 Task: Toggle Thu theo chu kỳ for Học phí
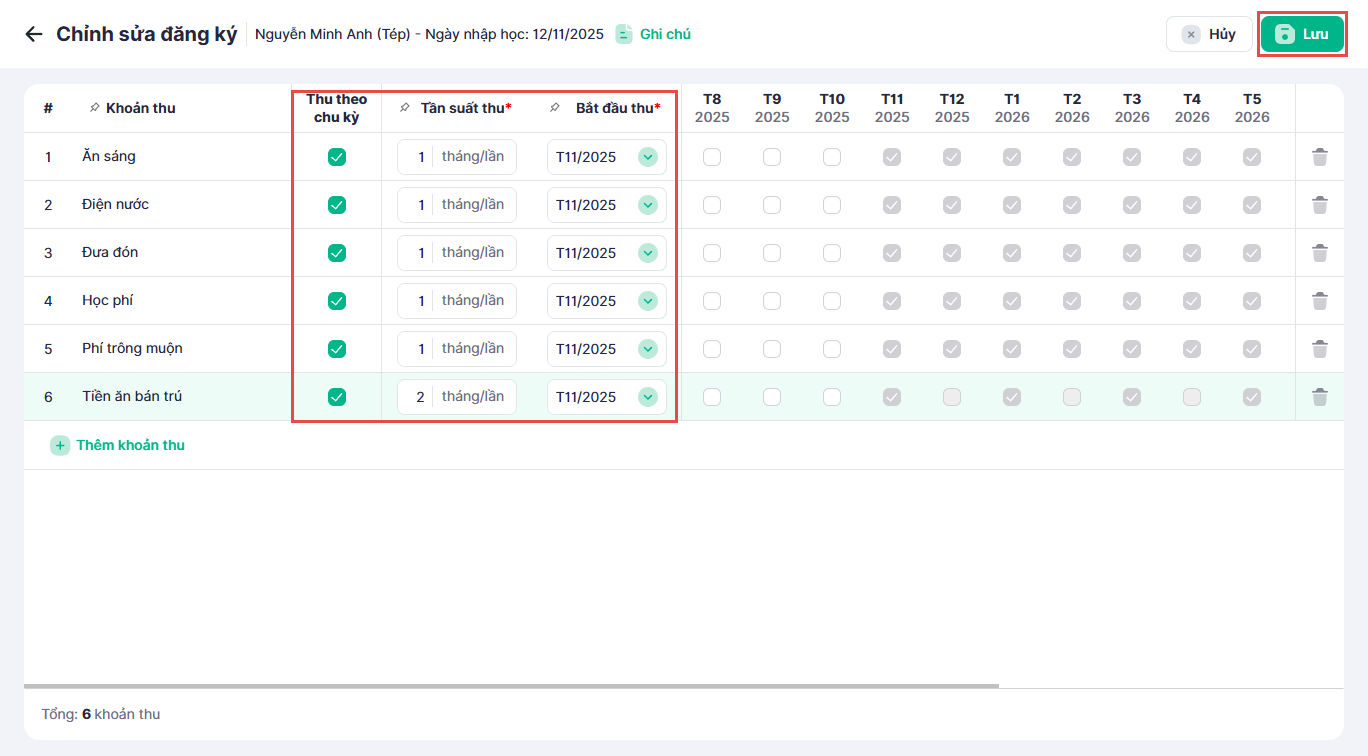(x=337, y=301)
